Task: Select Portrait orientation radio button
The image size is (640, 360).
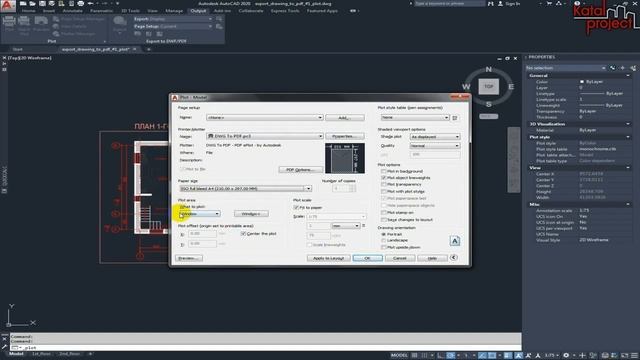Action: (384, 234)
